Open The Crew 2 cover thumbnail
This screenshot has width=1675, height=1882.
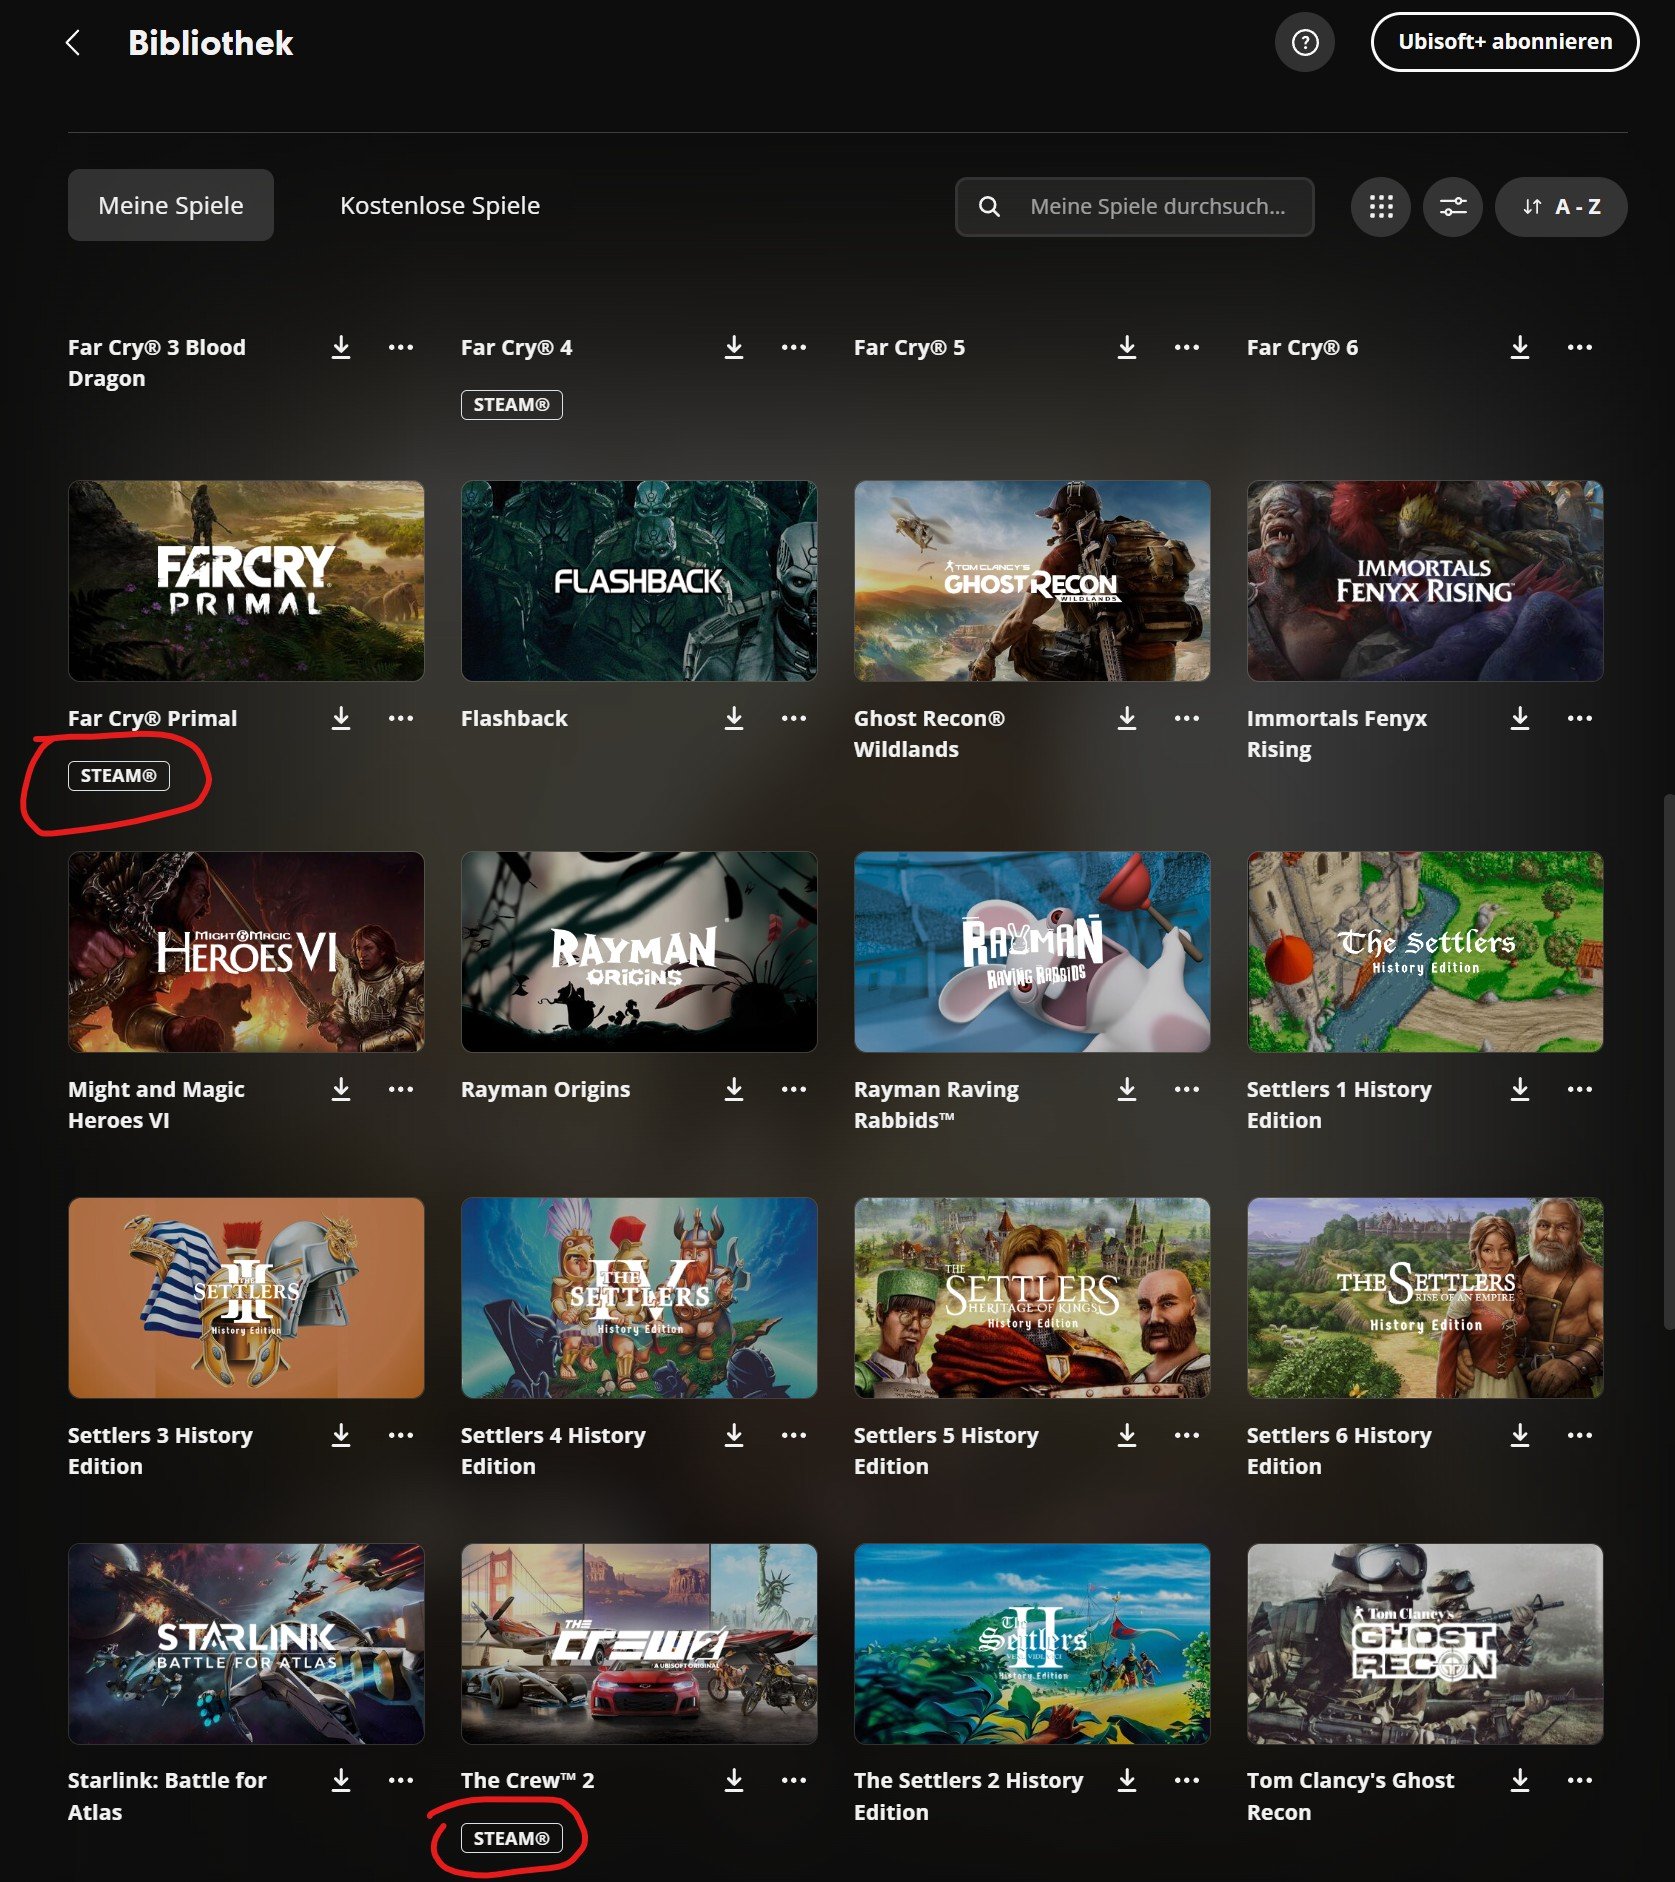(x=639, y=1644)
